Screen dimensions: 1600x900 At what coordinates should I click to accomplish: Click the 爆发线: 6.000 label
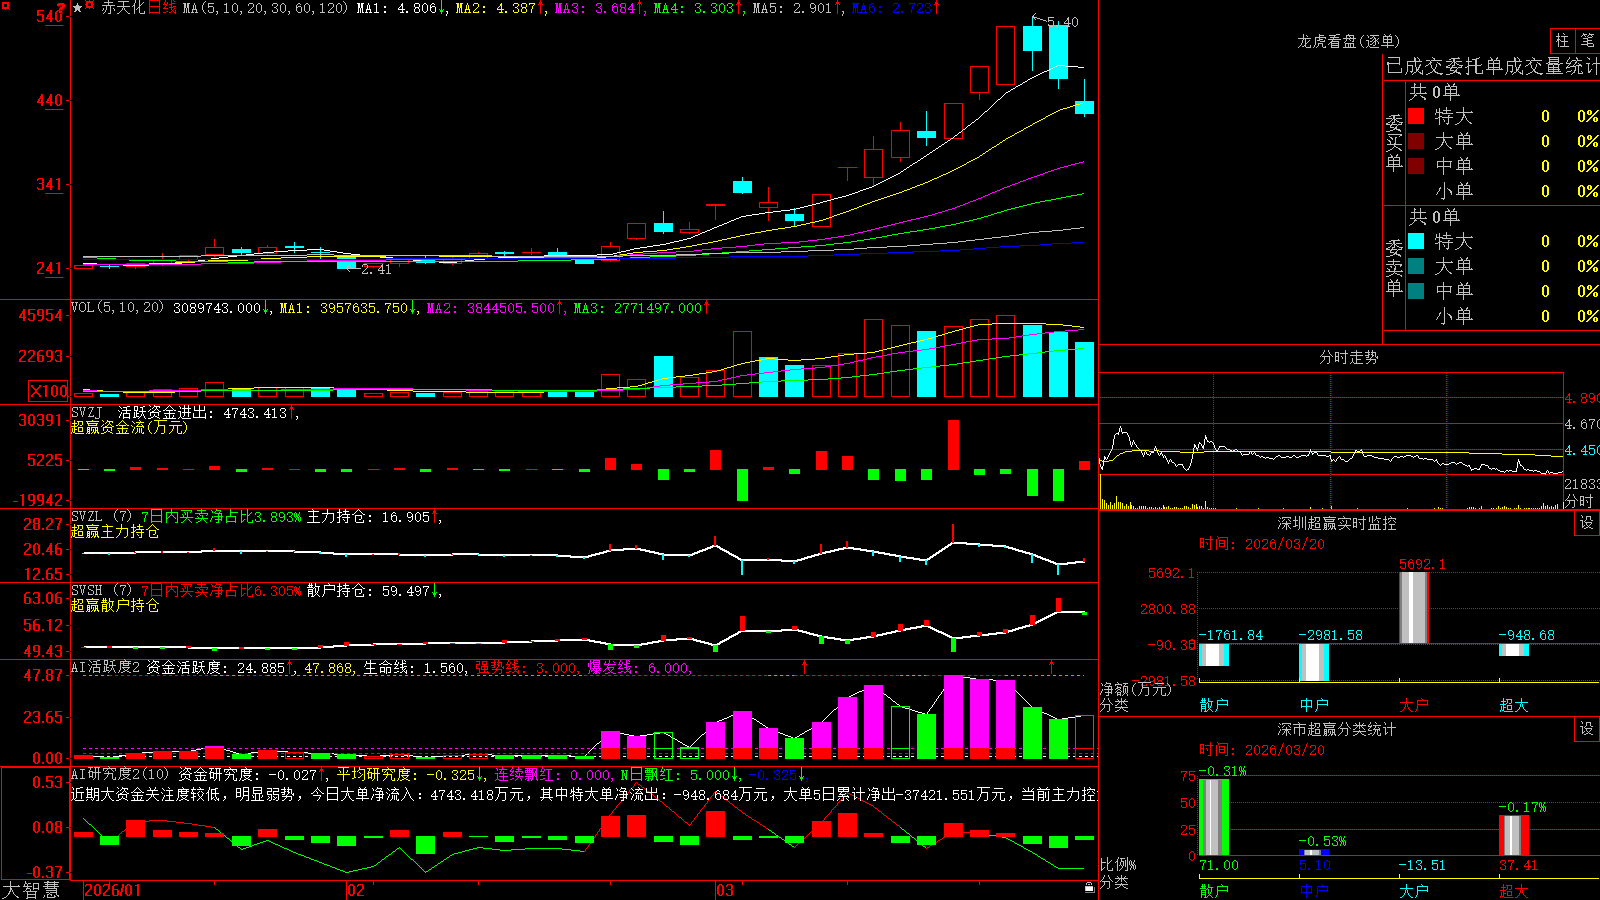point(638,668)
